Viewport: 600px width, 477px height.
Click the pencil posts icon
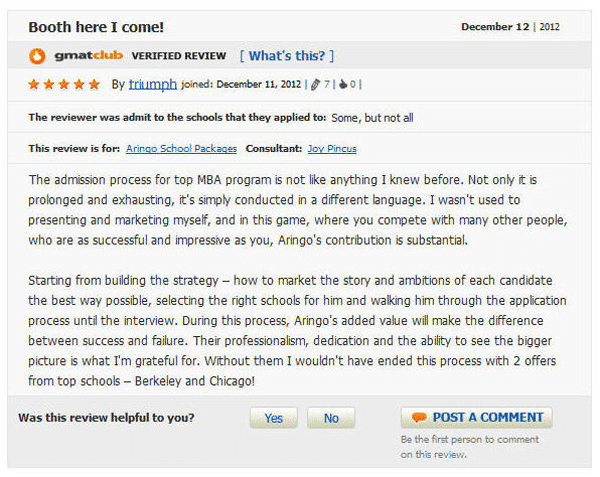click(315, 85)
